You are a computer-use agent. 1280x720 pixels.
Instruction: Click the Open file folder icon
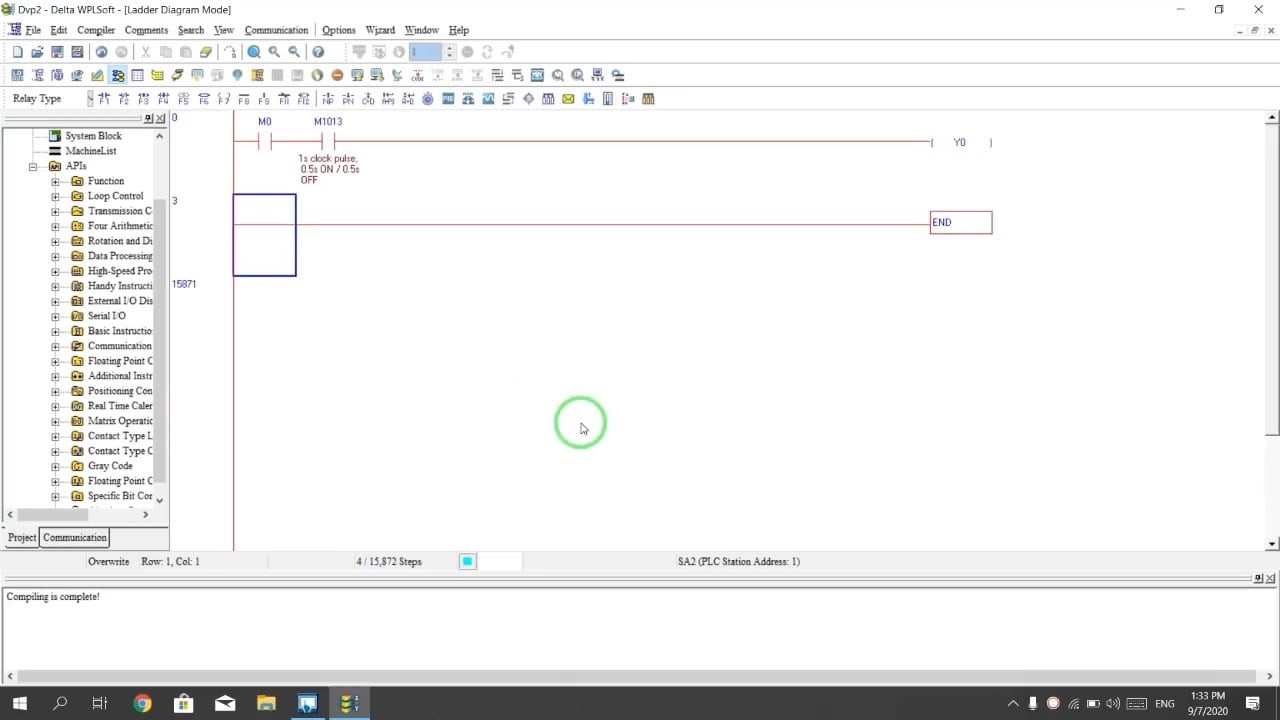[x=37, y=52]
